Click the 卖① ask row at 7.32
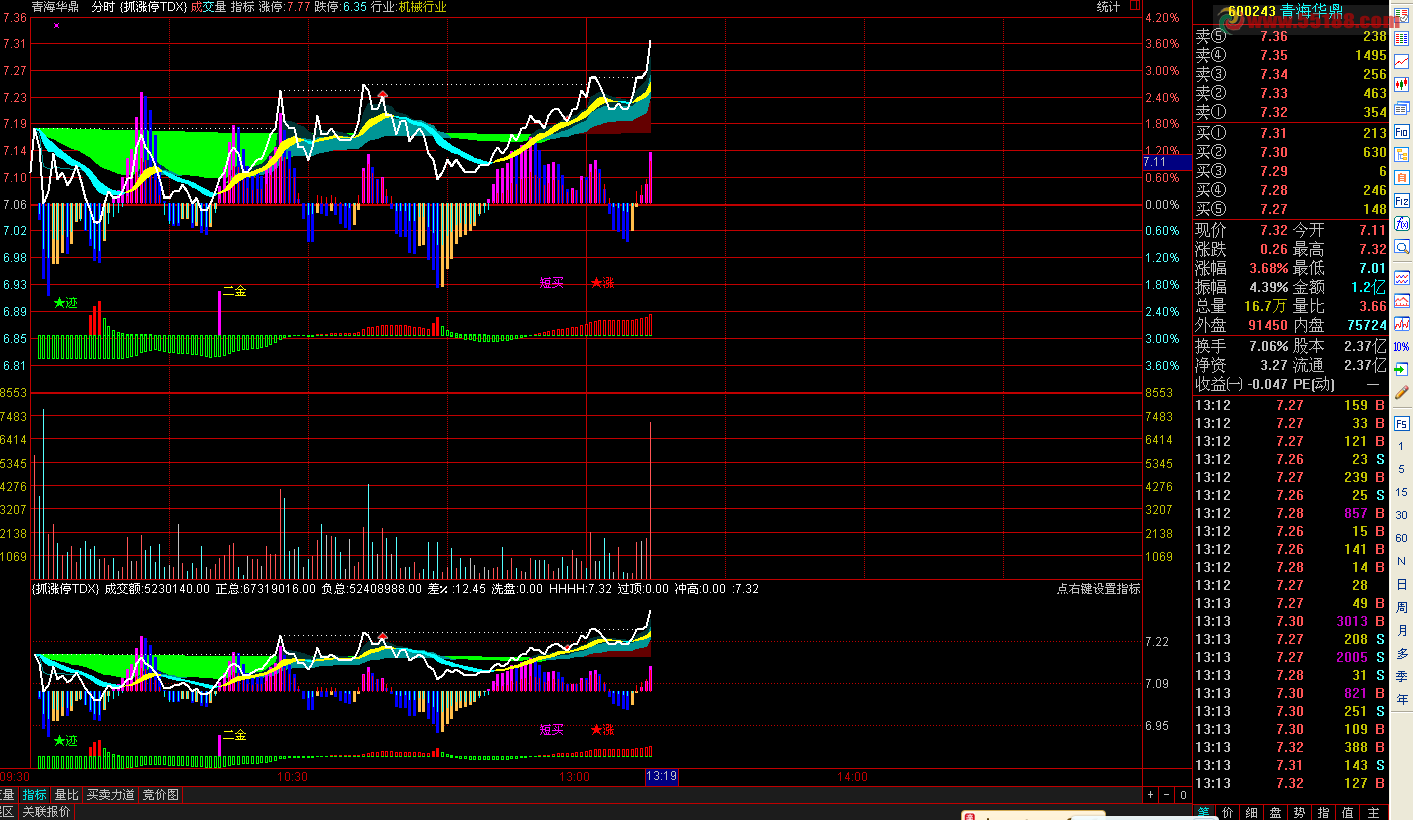 click(x=1292, y=113)
